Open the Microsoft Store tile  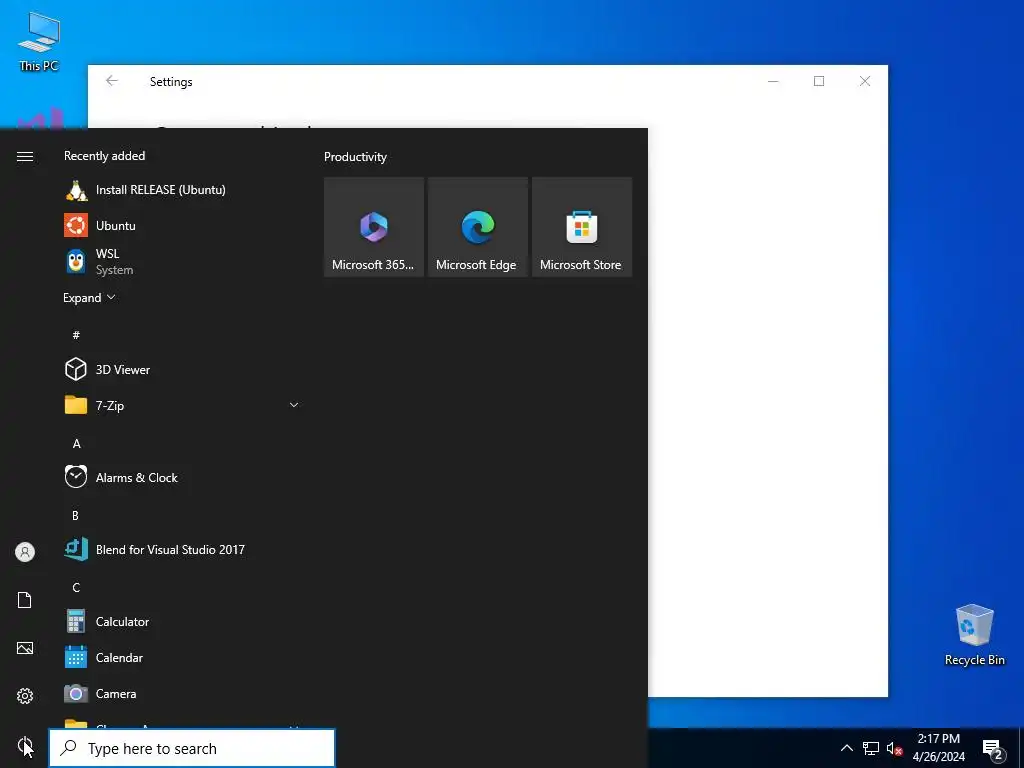click(x=582, y=227)
